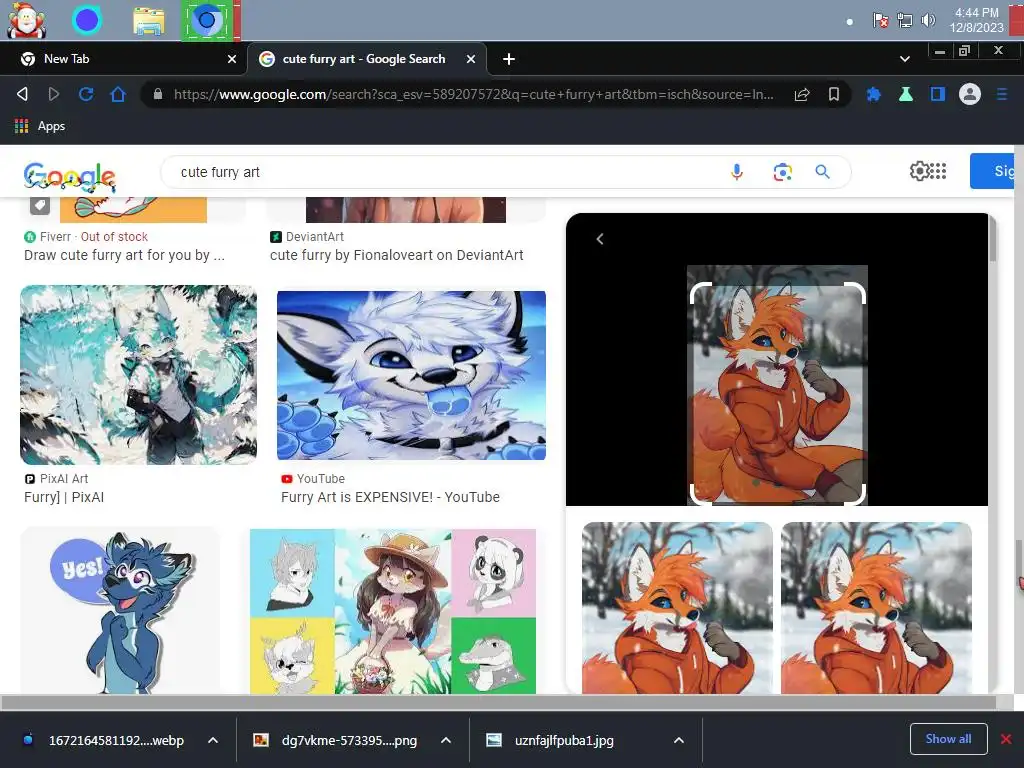Click the page horizontal scrollbar

click(499, 703)
